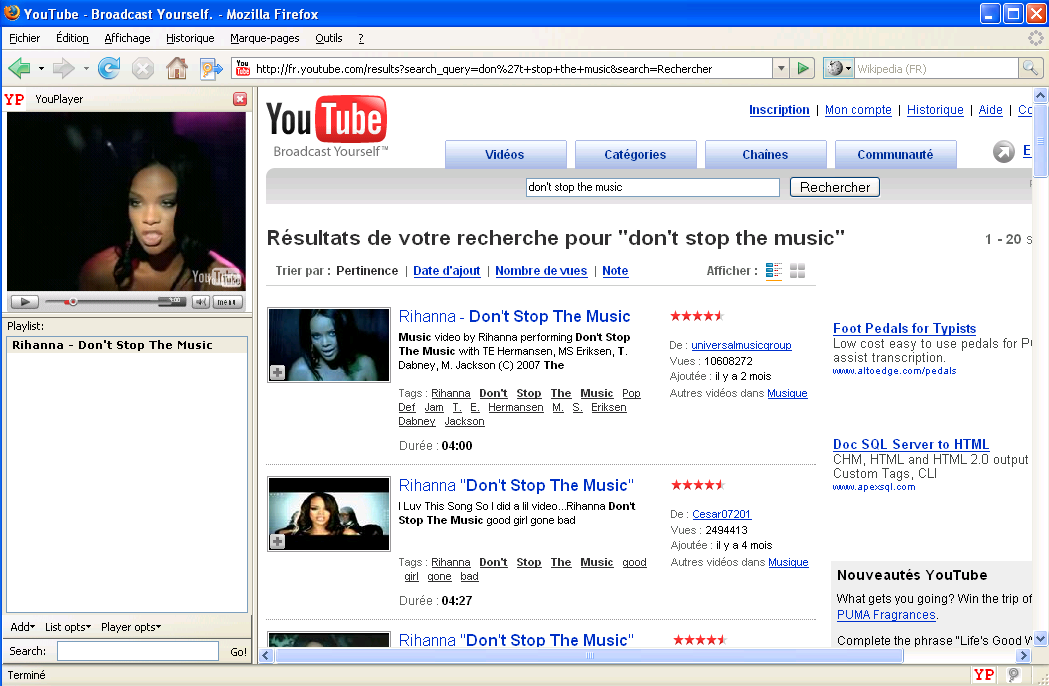Add first Rihanna video with plus icon
1049x686 pixels.
278,372
